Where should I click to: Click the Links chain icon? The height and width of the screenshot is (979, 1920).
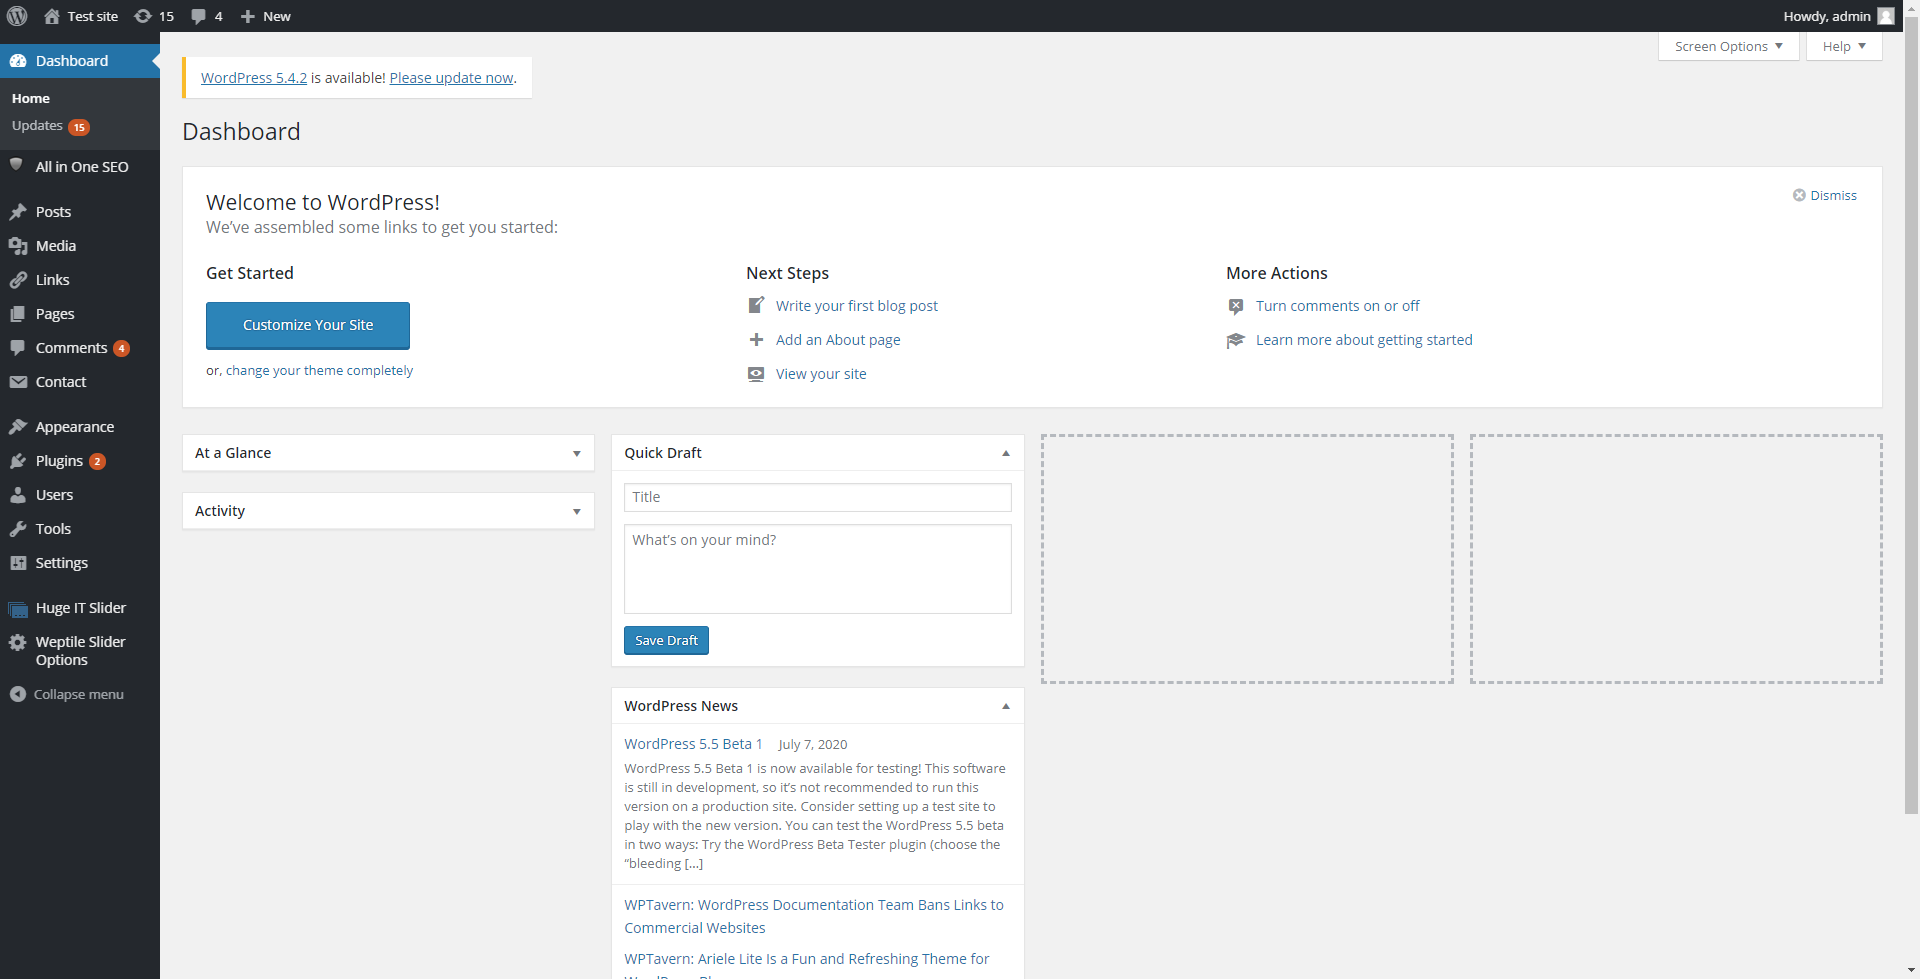coord(18,280)
